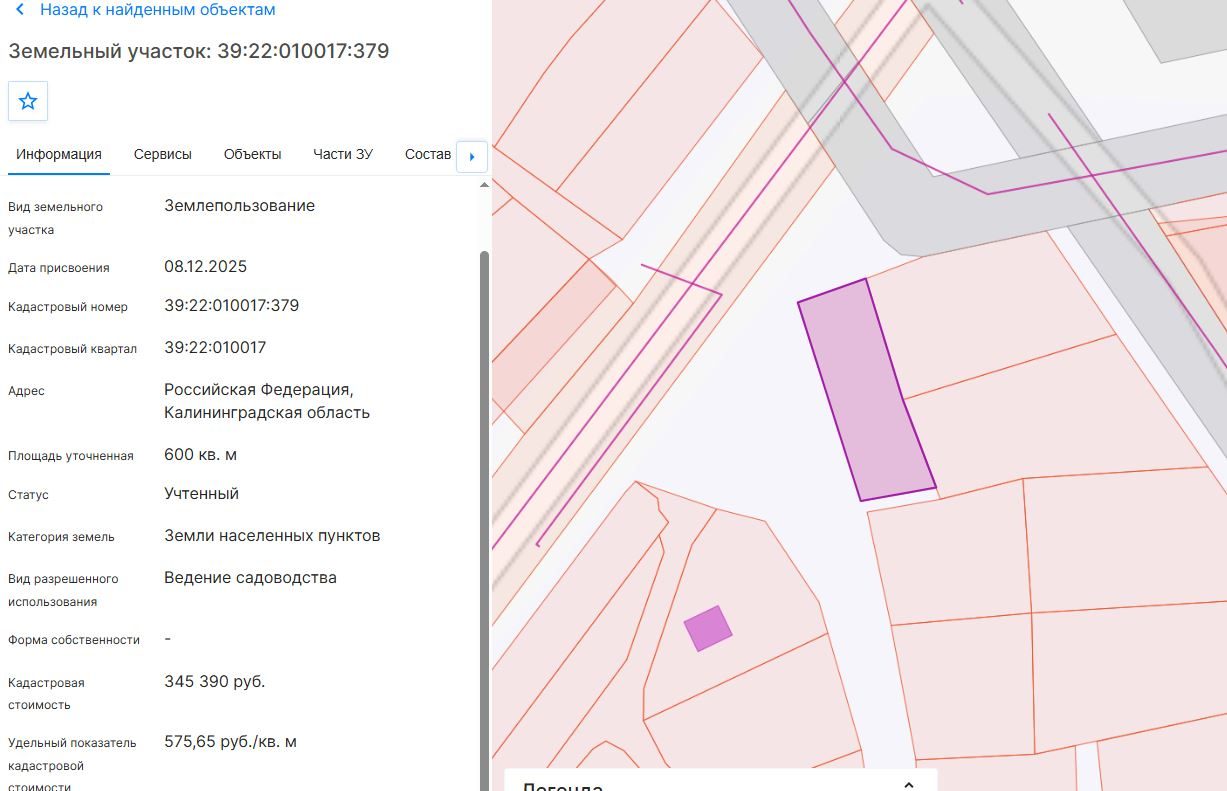Click the heading Земельный участок: 39:22:010017:379
Image resolution: width=1227 pixels, height=791 pixels.
coord(199,51)
